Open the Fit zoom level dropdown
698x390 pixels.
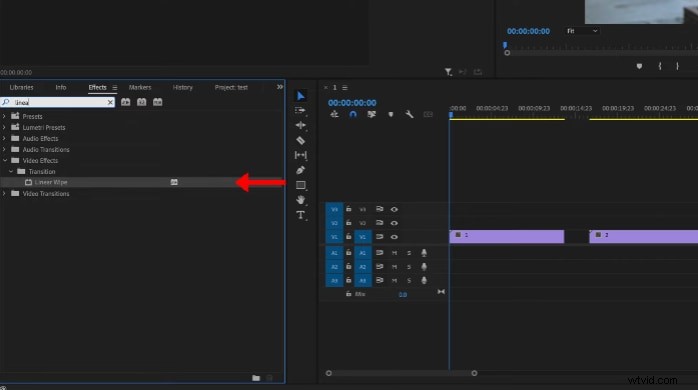click(x=581, y=31)
